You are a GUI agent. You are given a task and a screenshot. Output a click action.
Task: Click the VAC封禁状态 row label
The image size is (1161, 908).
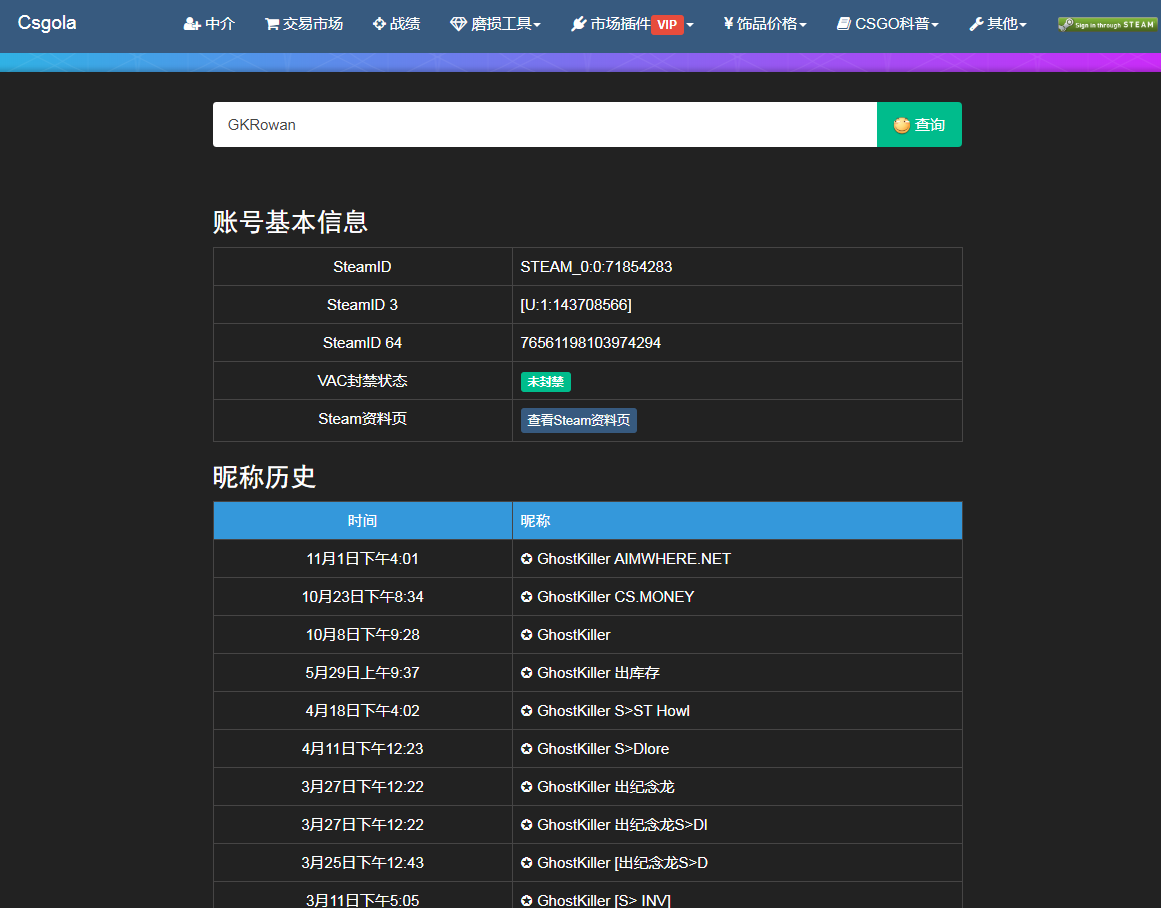(x=363, y=381)
